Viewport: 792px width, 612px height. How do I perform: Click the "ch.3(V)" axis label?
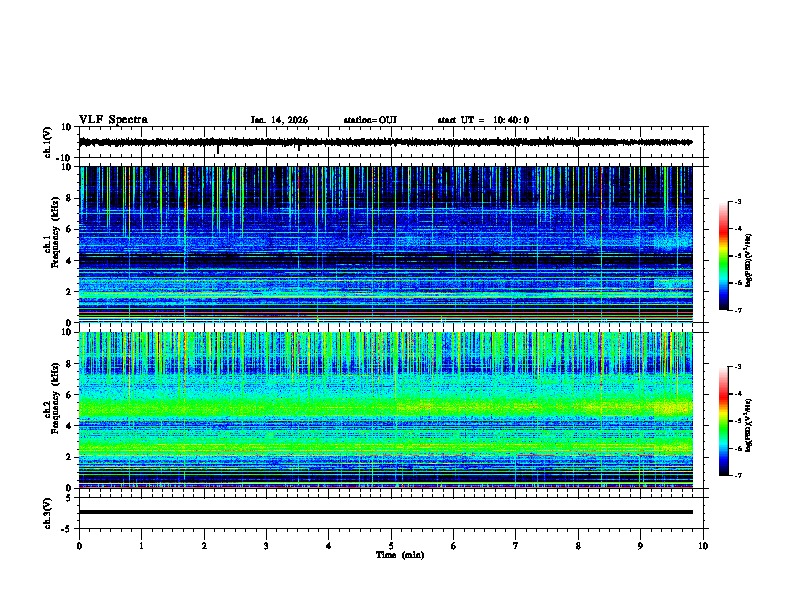48,513
